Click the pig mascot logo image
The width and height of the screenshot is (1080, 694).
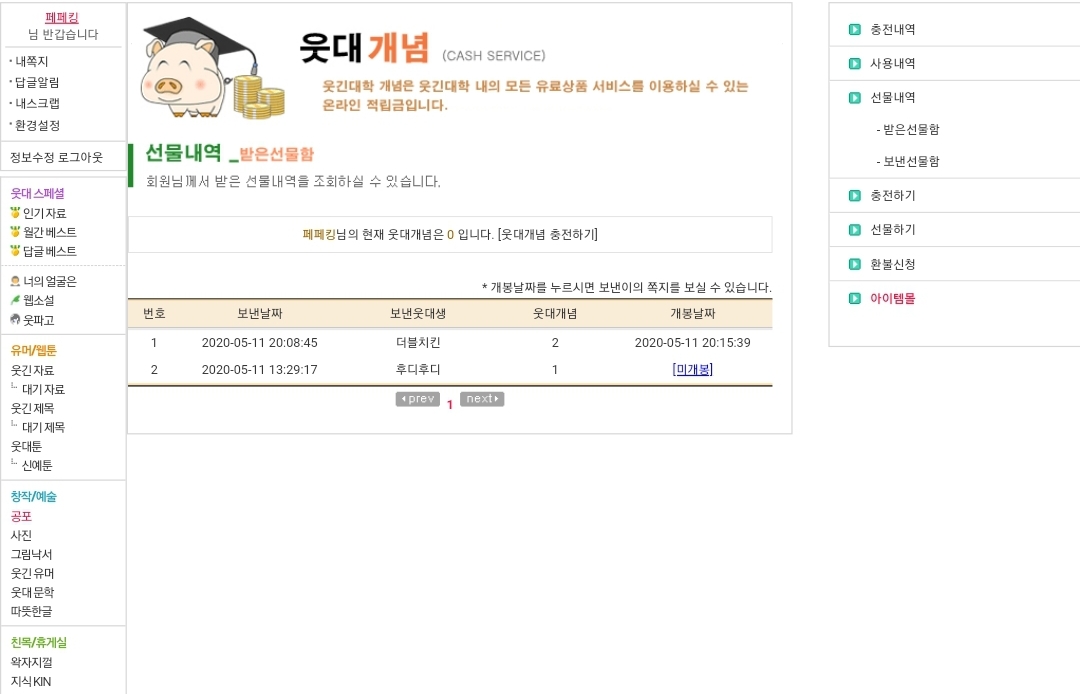tap(212, 67)
